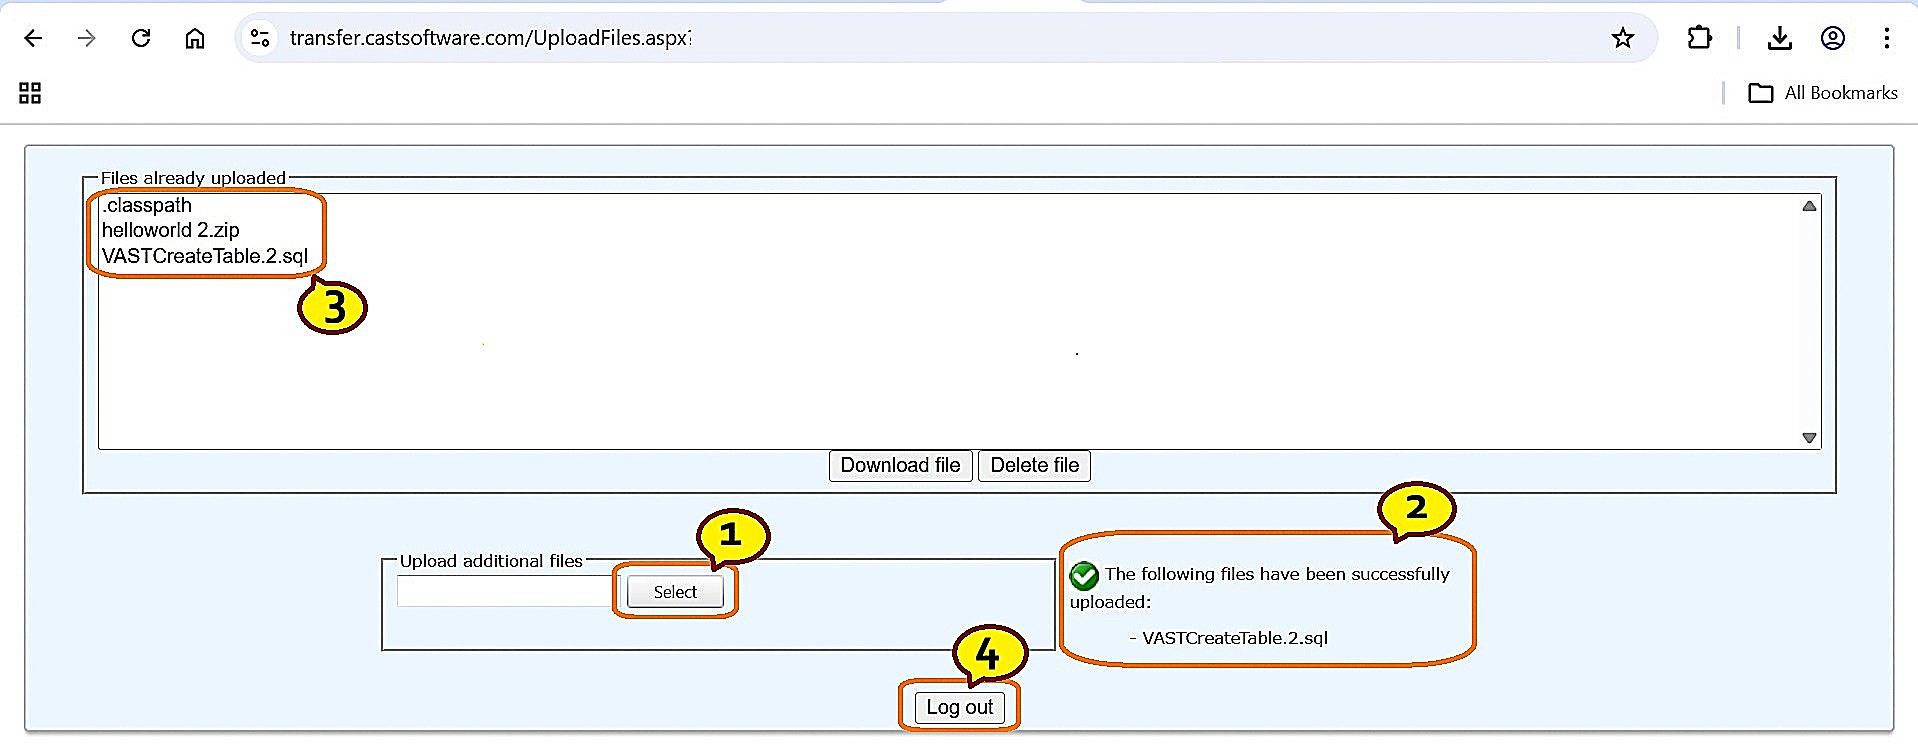Open the All Bookmarks folder

[1822, 93]
